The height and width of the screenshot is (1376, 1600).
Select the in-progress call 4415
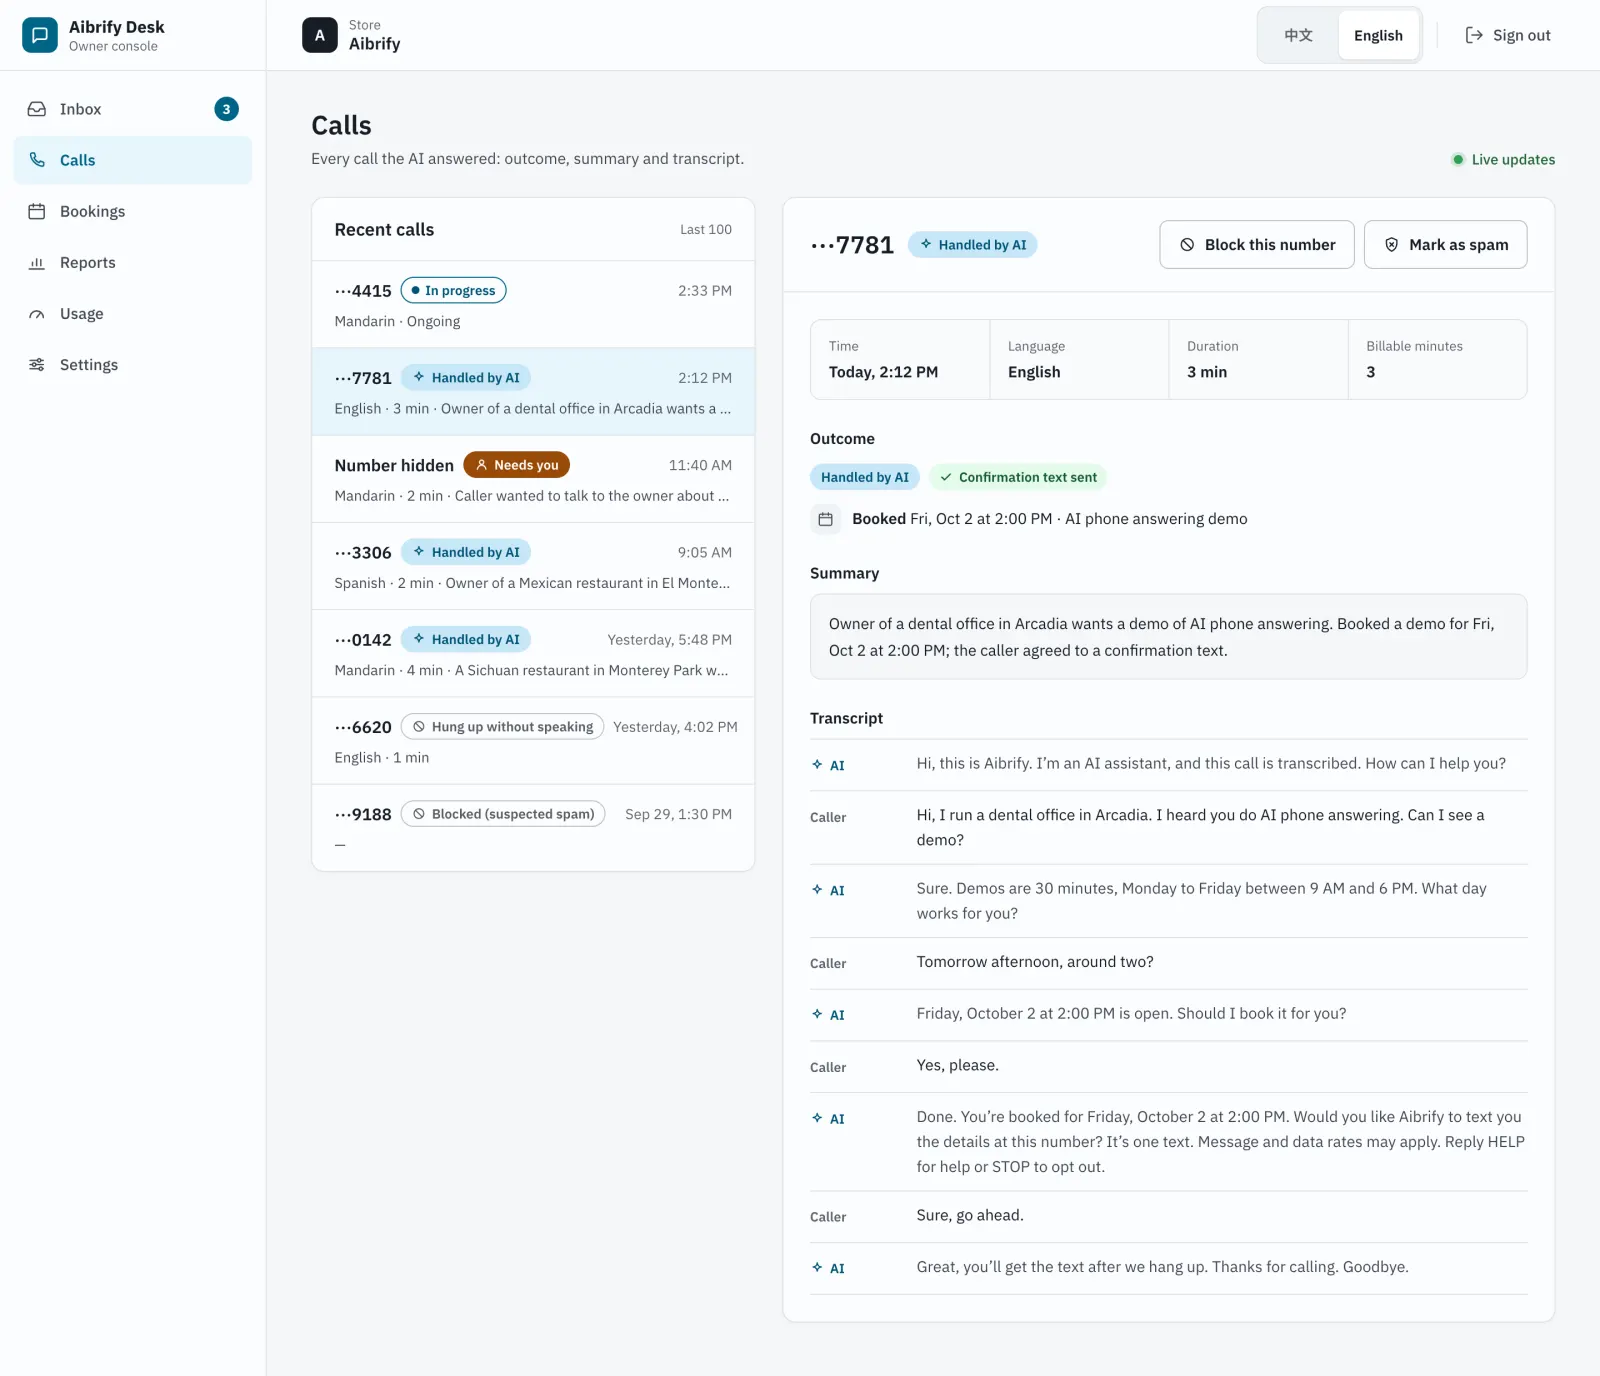(533, 305)
